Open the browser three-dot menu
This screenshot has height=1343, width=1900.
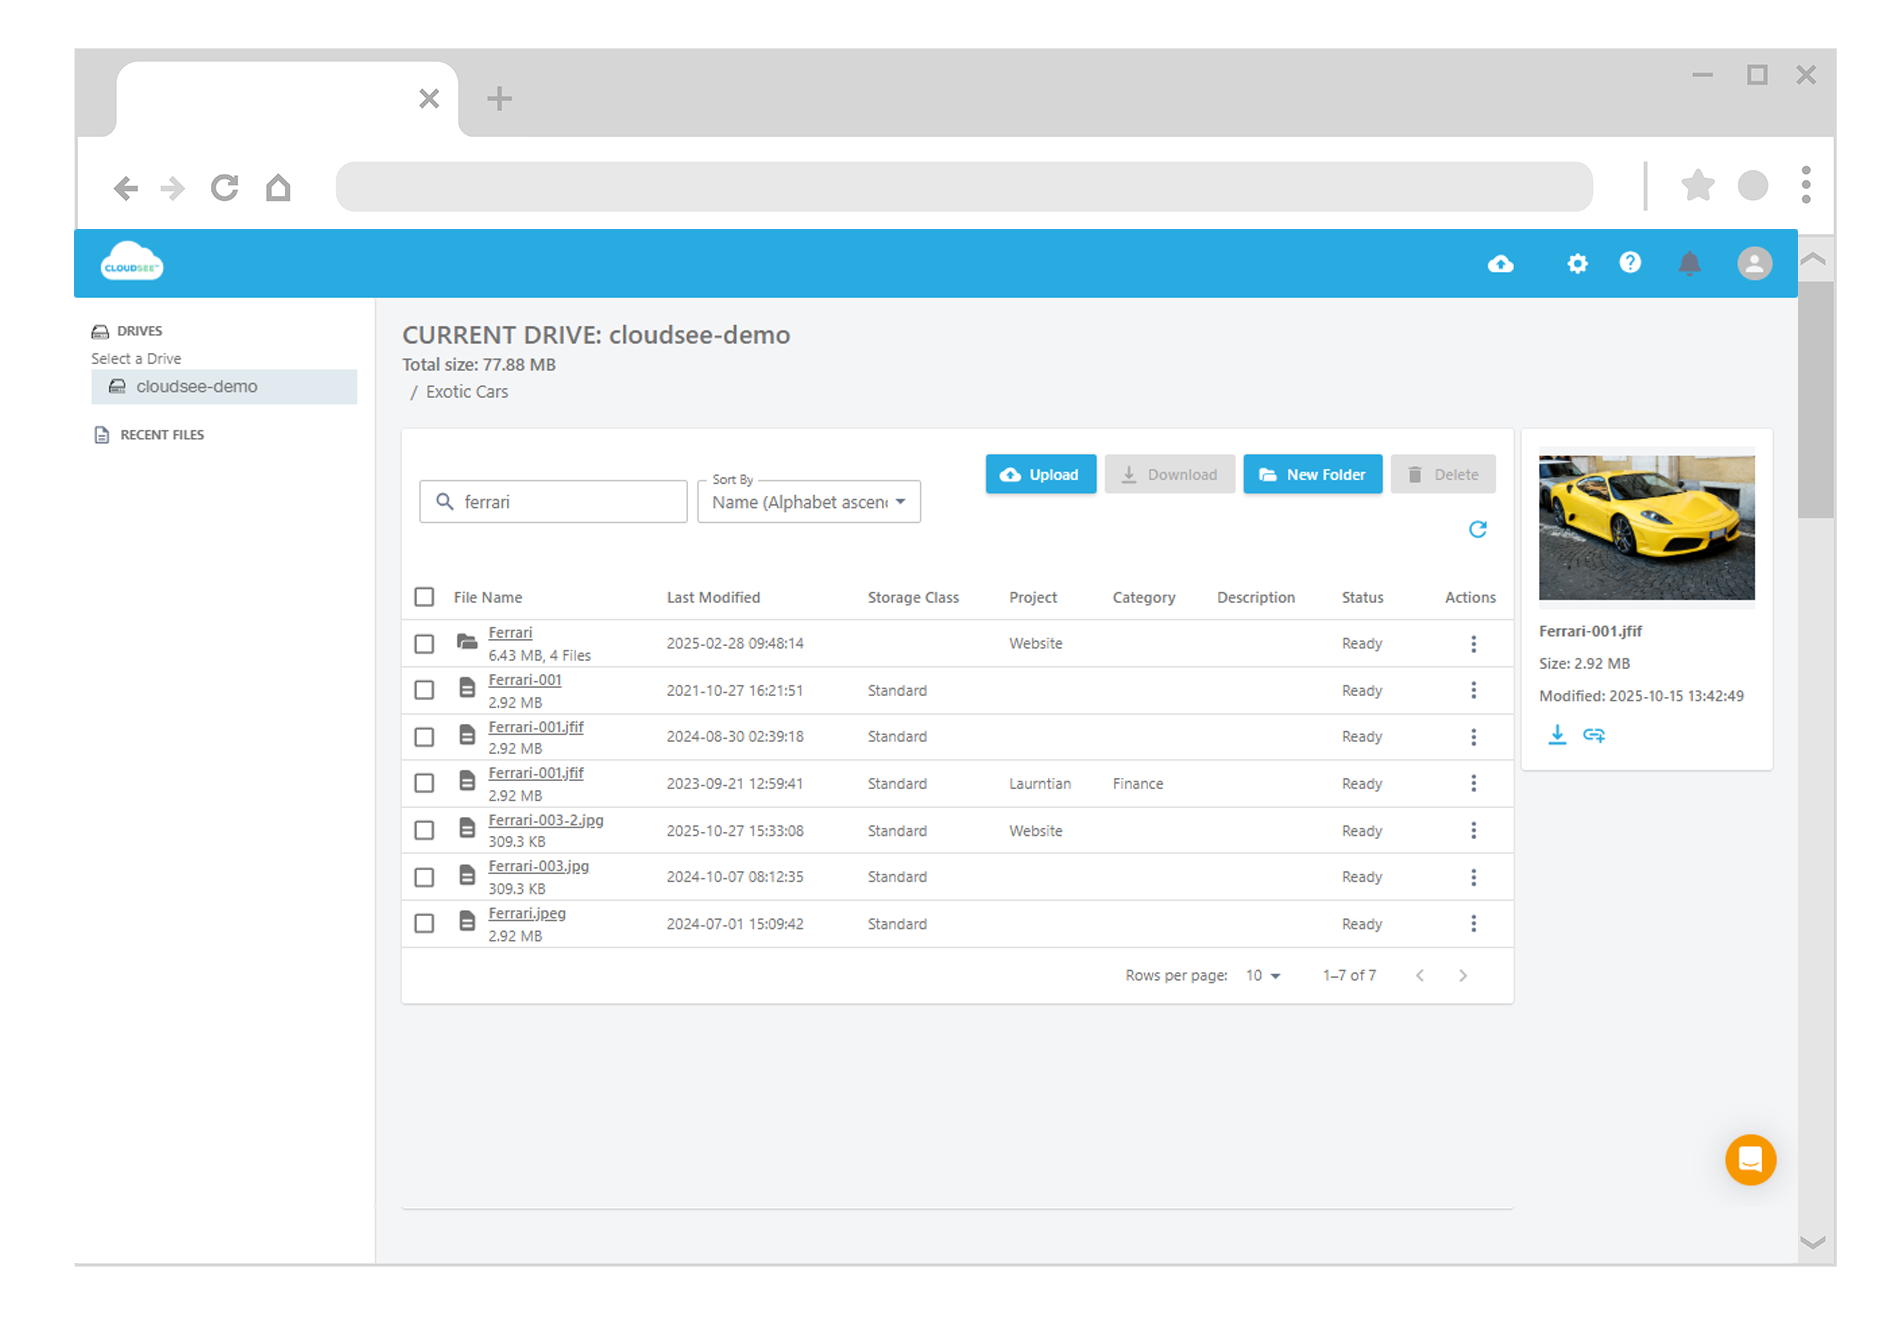(x=1805, y=185)
